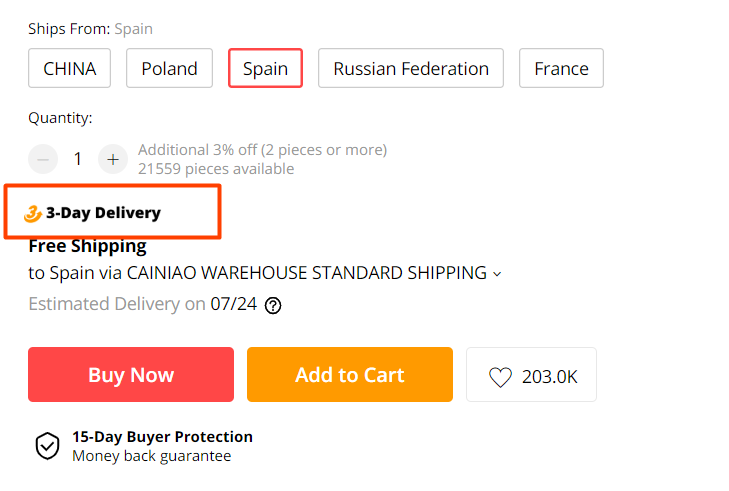Click the buyer protection shield icon
The width and height of the screenshot is (729, 491).
(x=47, y=446)
